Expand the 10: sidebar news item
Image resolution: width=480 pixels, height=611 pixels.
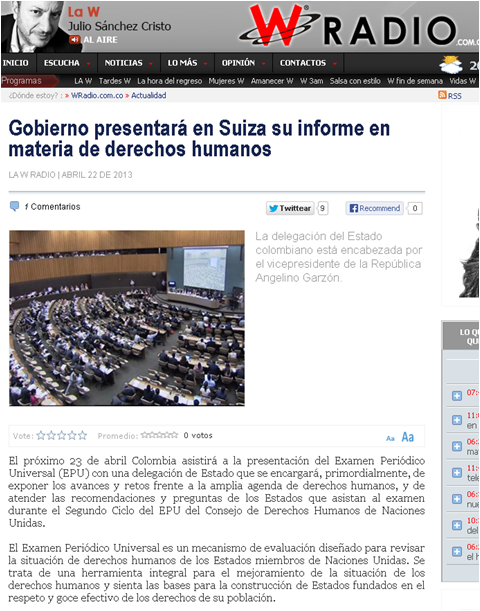click(x=457, y=525)
